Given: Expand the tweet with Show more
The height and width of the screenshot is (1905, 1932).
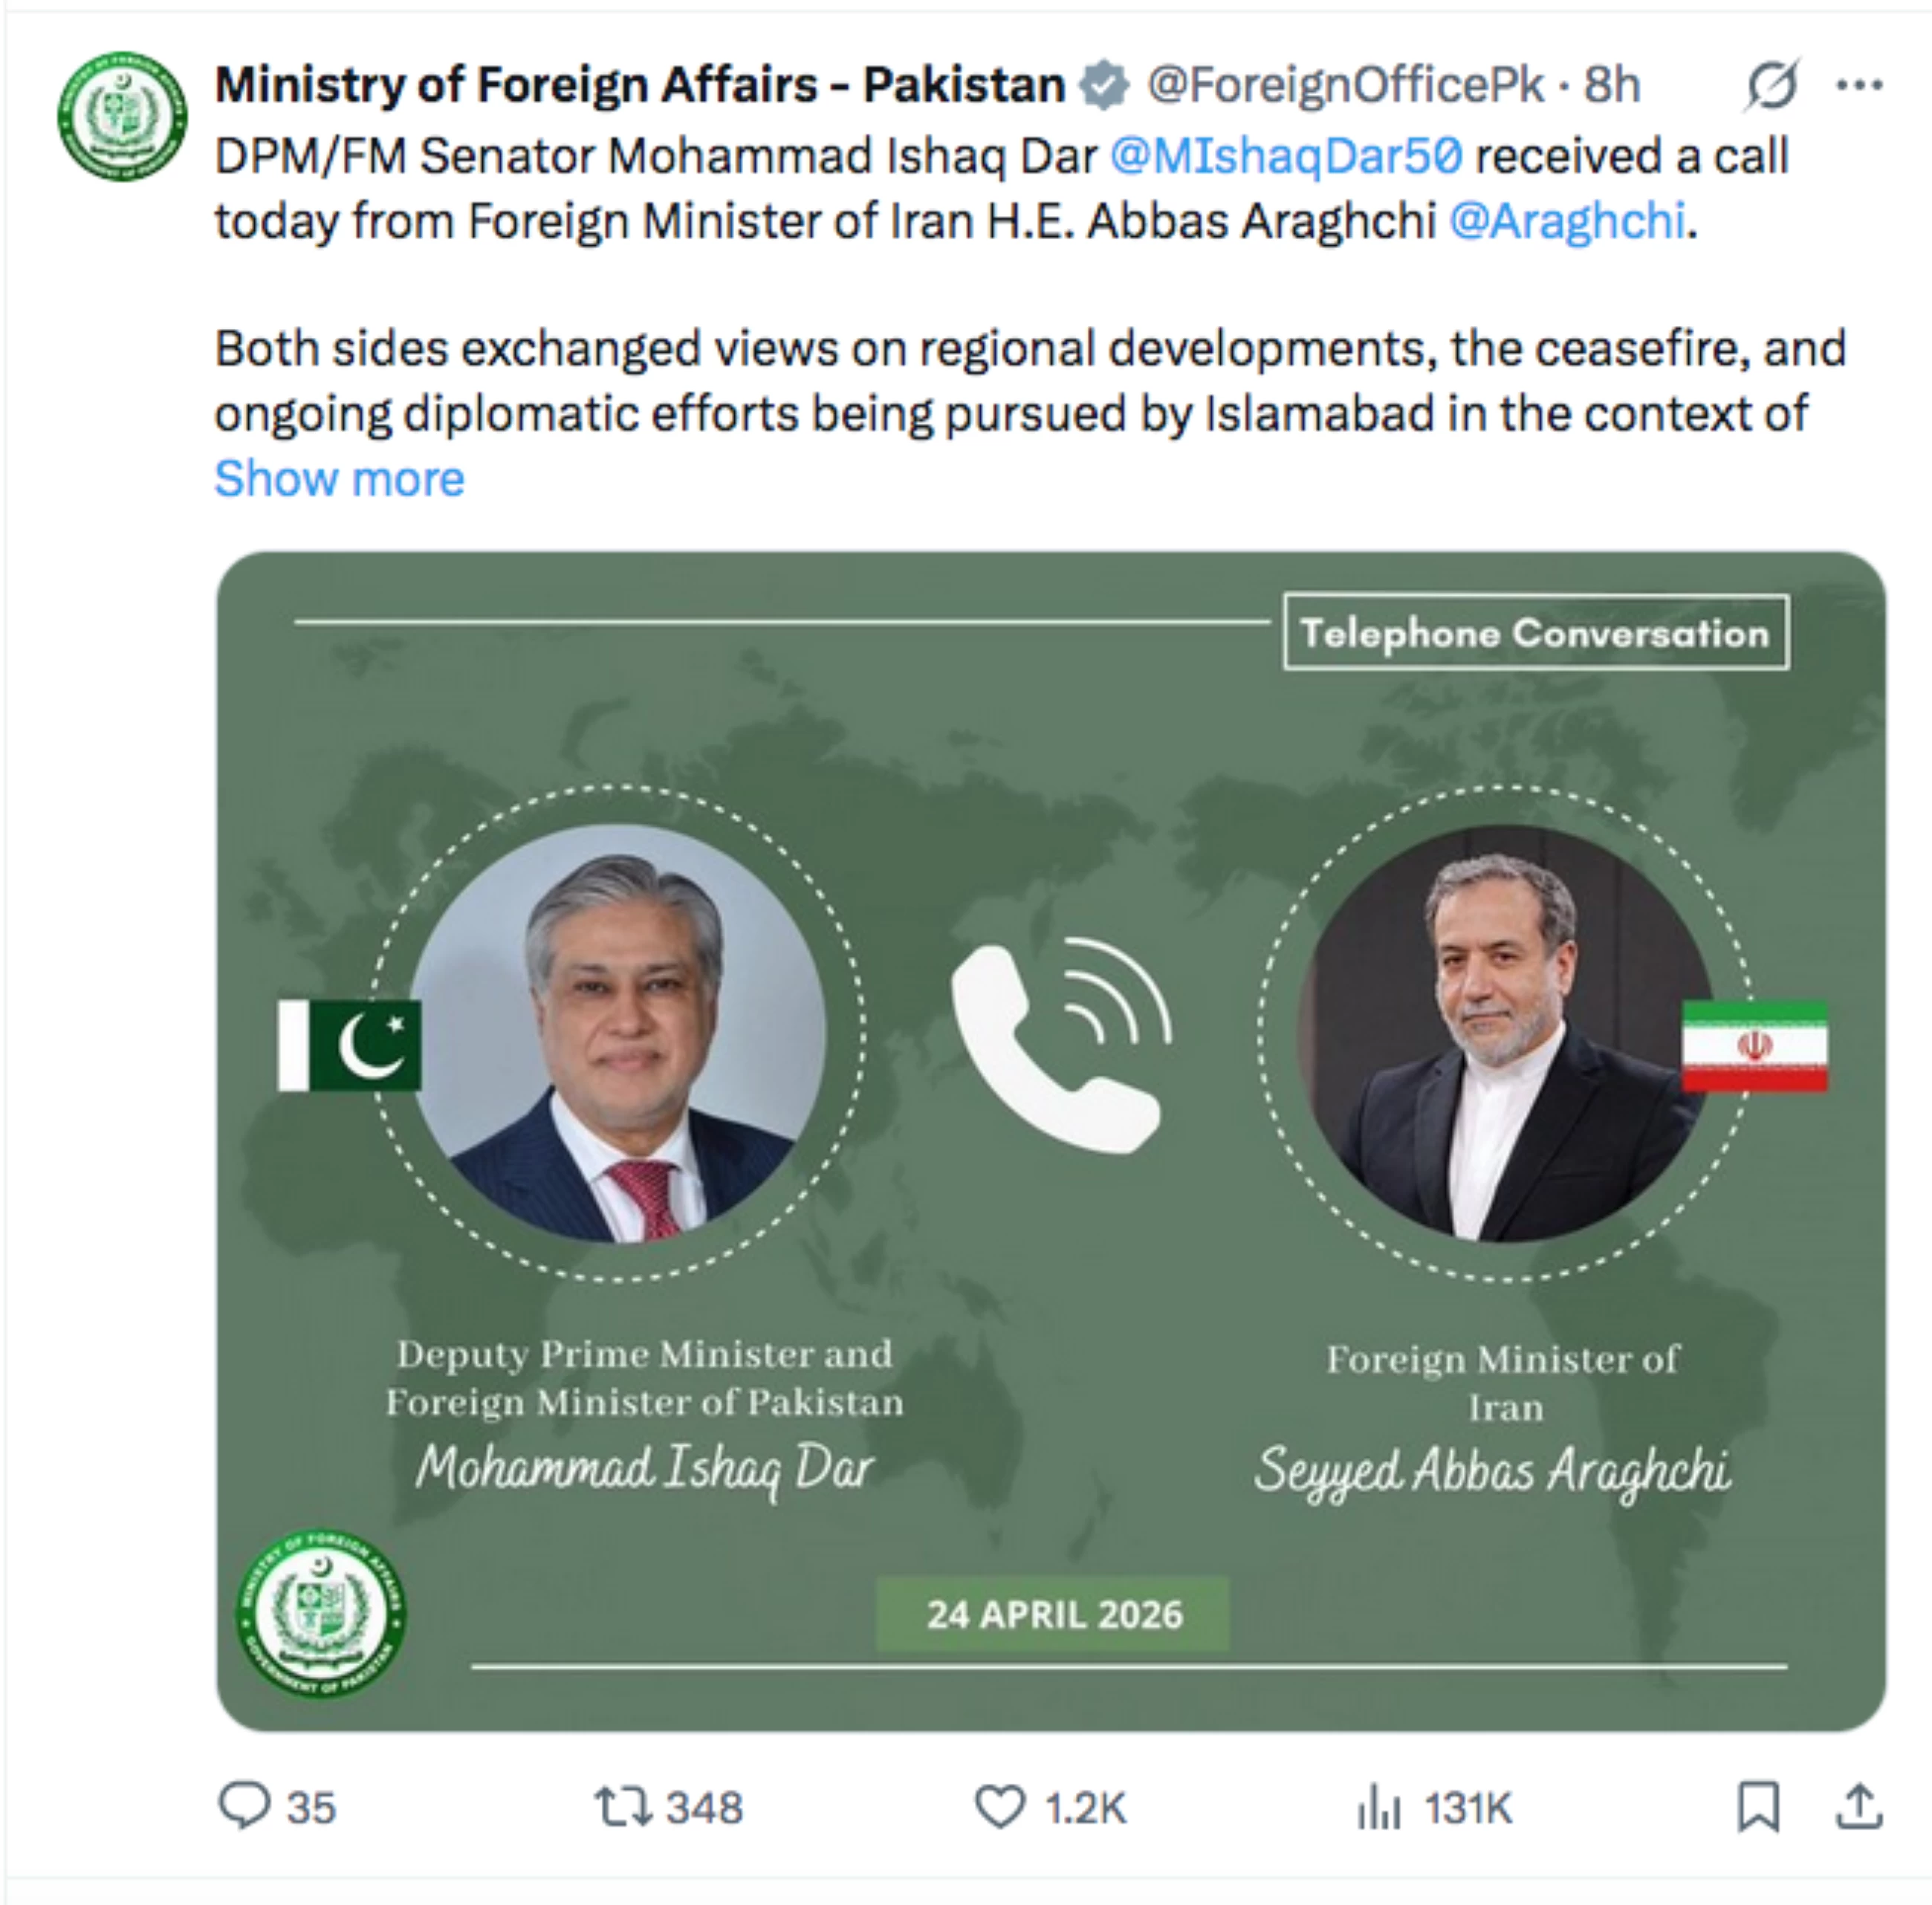Looking at the screenshot, I should tap(339, 479).
